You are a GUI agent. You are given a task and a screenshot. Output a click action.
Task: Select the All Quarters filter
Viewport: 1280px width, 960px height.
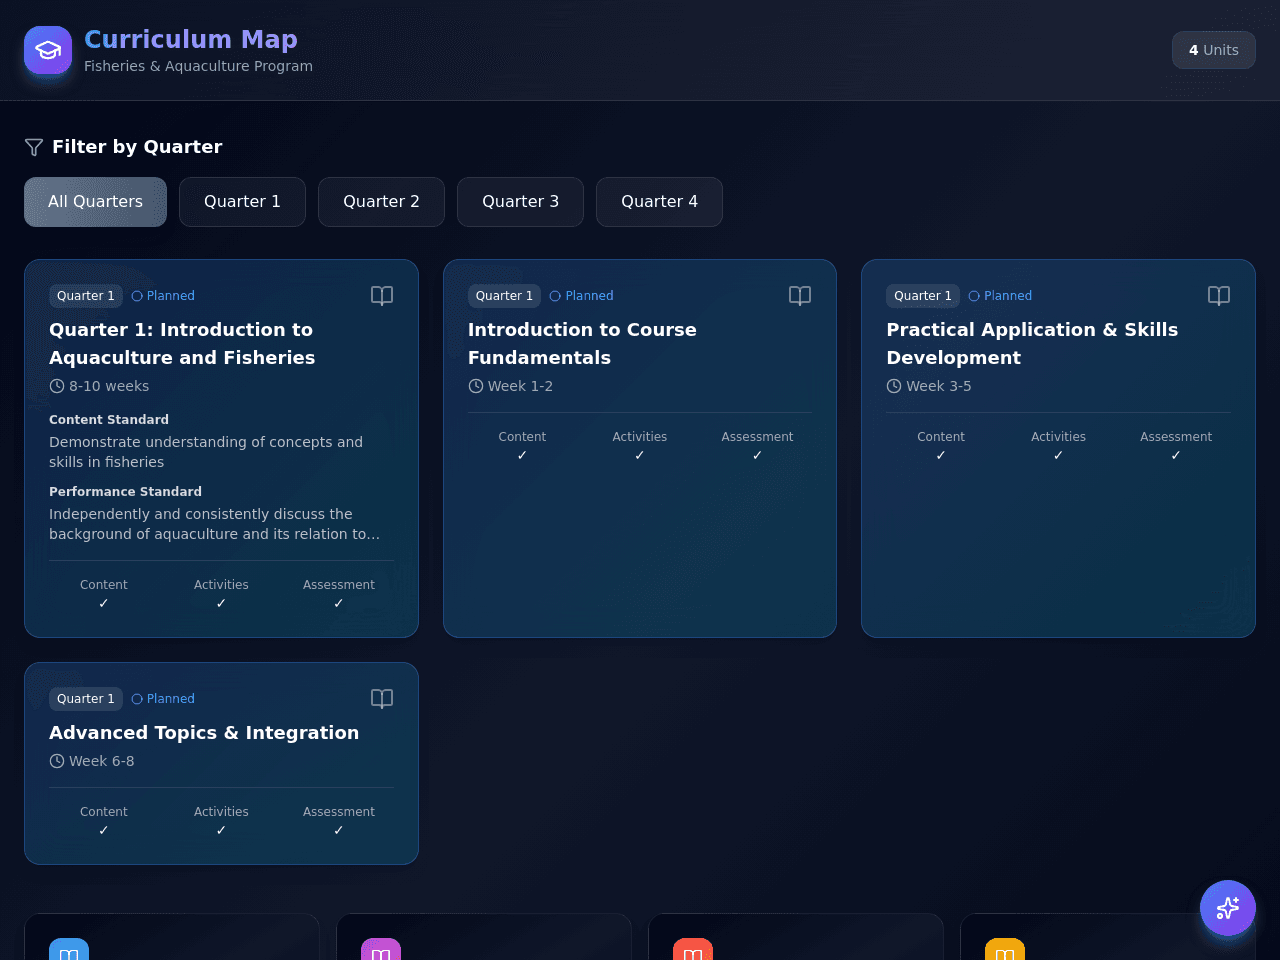point(95,202)
